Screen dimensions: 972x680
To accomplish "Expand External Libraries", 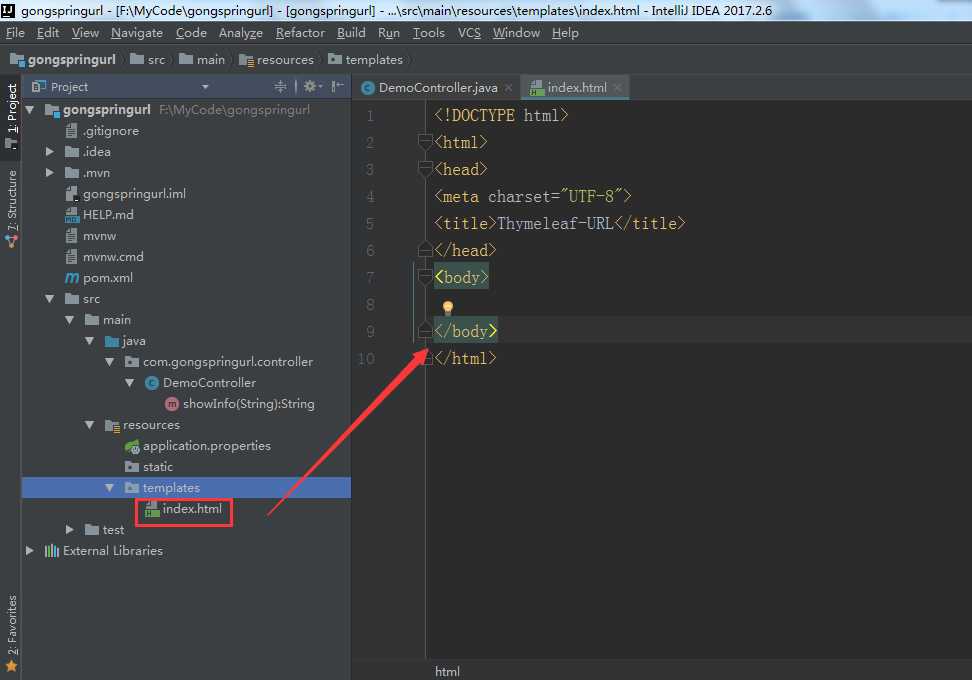I will tap(30, 550).
